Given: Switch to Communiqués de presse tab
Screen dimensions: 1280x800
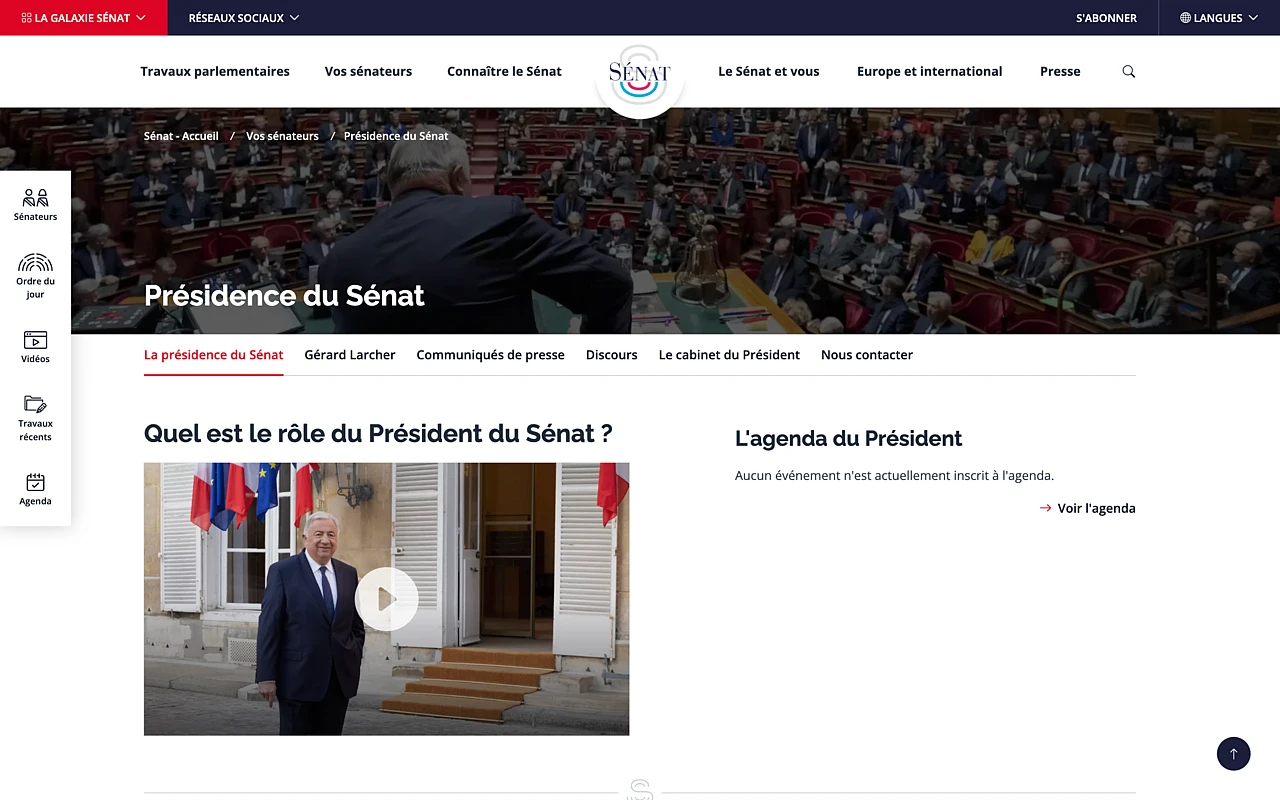Looking at the screenshot, I should [x=491, y=355].
